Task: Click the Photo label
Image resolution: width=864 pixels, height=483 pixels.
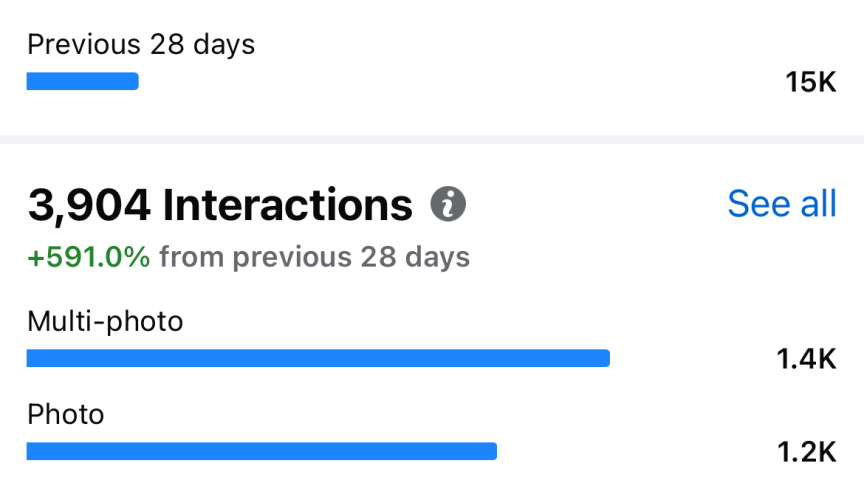Action: tap(66, 415)
